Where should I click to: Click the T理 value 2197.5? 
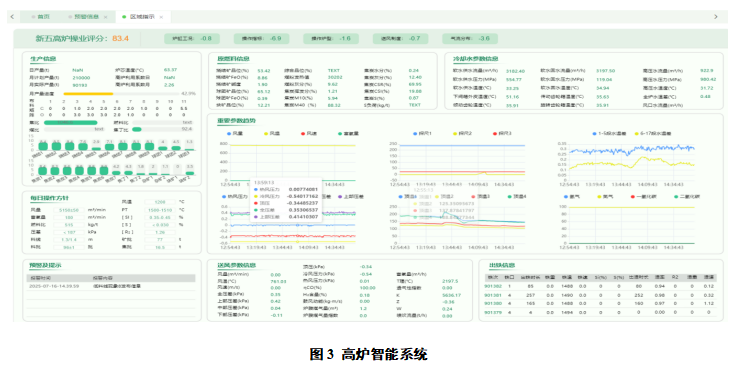450,281
